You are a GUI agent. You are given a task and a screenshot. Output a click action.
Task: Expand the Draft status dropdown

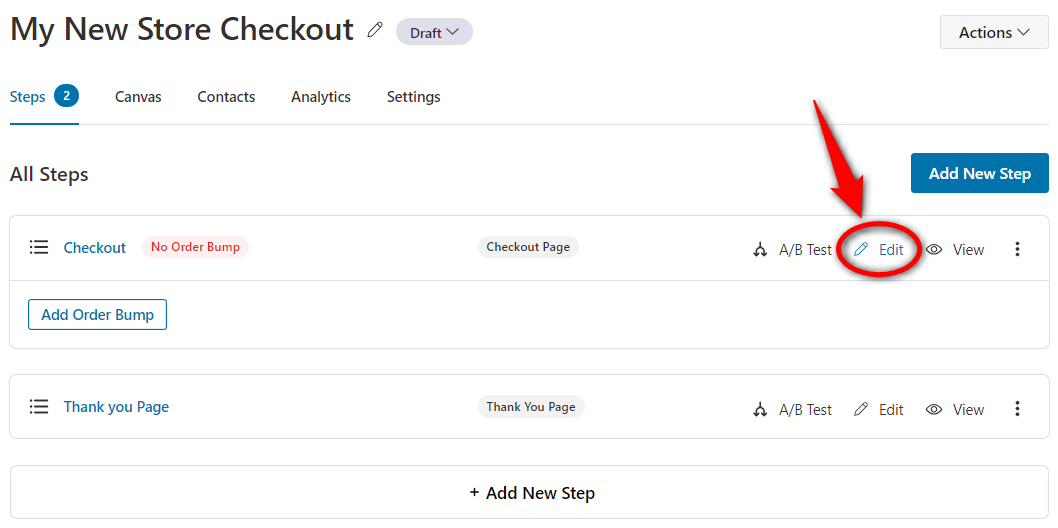tap(435, 32)
